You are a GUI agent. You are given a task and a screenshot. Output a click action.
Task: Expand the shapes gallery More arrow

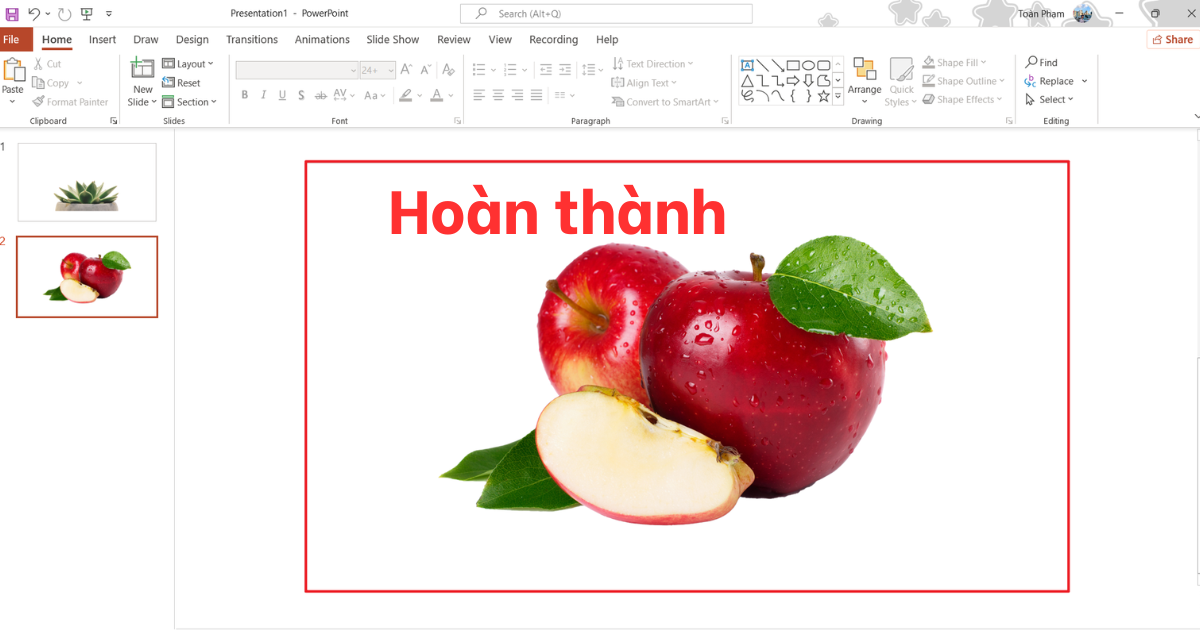(x=838, y=96)
